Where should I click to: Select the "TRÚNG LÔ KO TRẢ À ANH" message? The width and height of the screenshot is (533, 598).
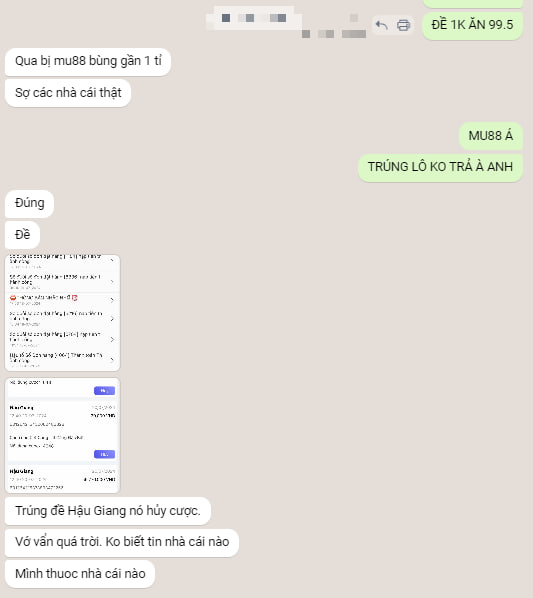(440, 167)
